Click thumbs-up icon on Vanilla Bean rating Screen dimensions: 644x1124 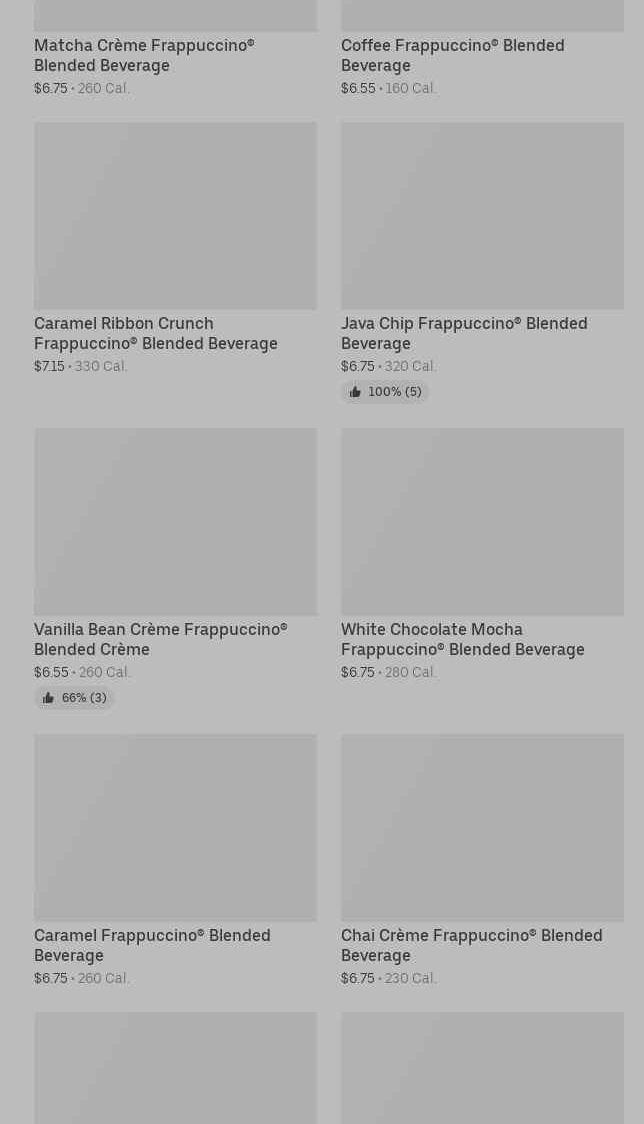pyautogui.click(x=48, y=697)
